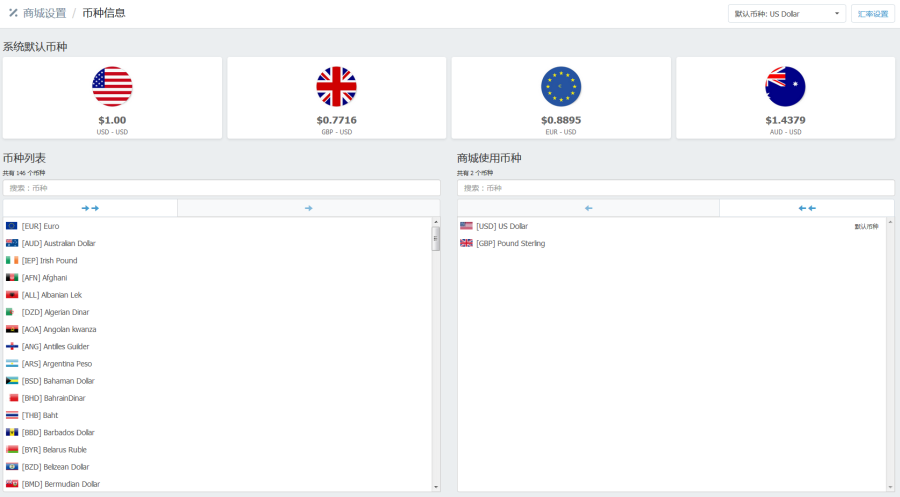Move selected currency right with single arrow

pos(308,208)
